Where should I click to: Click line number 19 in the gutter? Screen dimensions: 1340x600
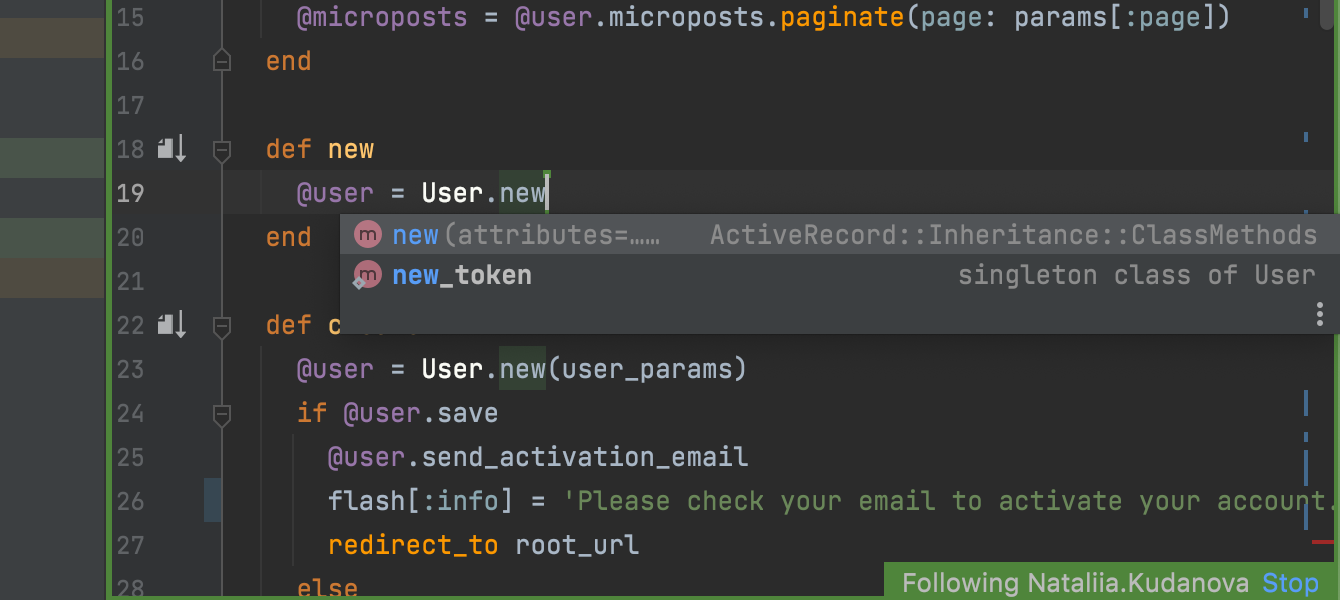point(130,193)
